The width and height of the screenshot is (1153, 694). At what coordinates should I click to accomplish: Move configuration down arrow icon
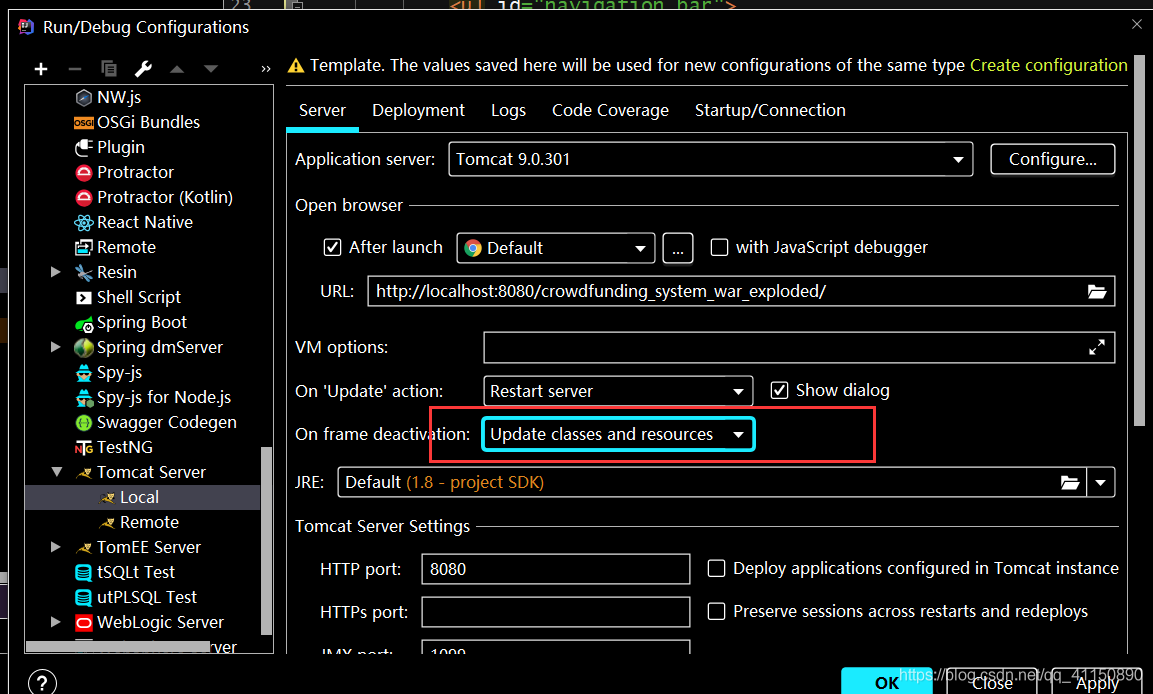pos(211,69)
